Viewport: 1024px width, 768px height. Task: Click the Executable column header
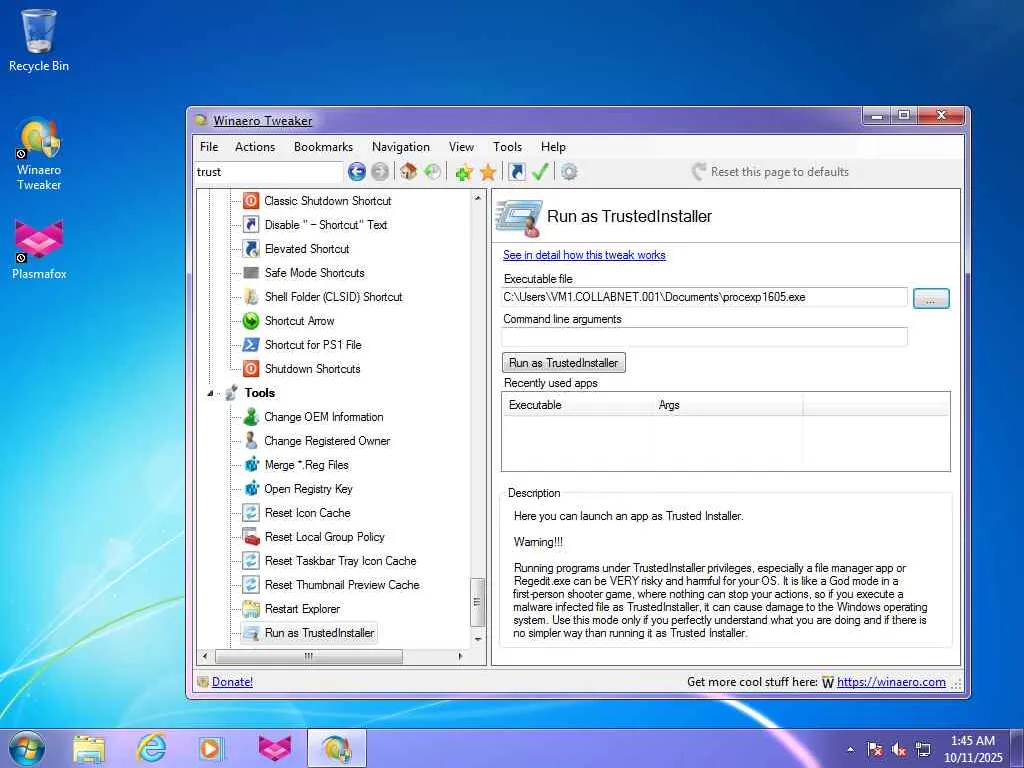pos(577,405)
